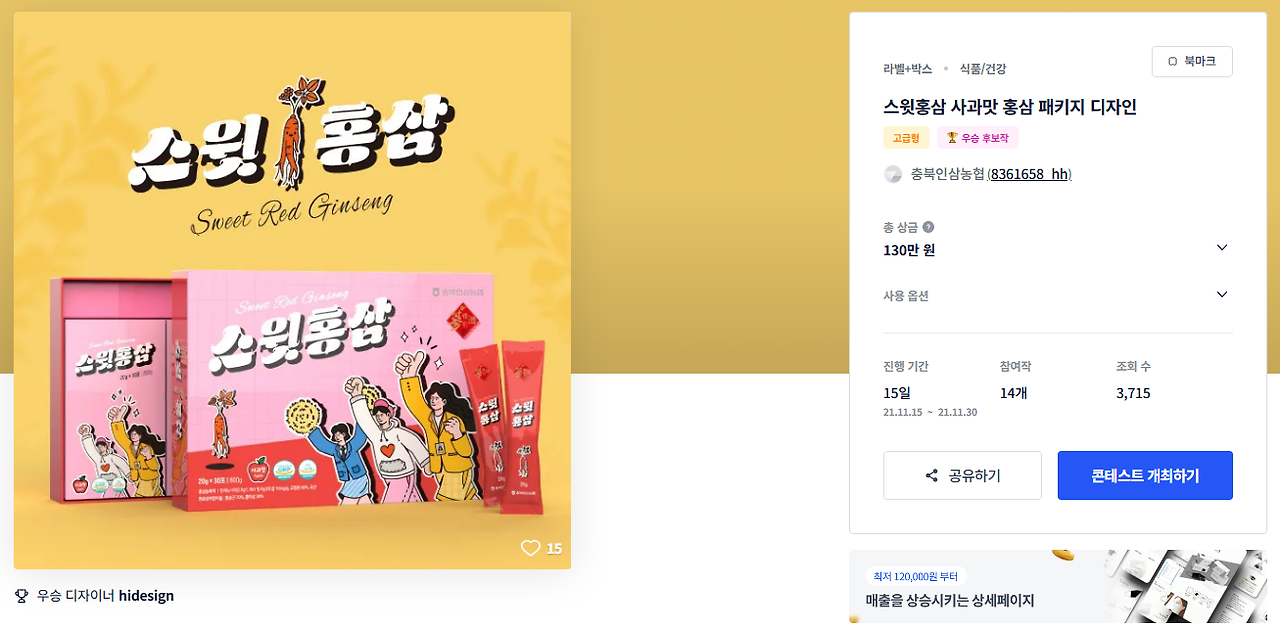Click the 우승 후보작 badge label
The height and width of the screenshot is (630, 1280).
[985, 138]
